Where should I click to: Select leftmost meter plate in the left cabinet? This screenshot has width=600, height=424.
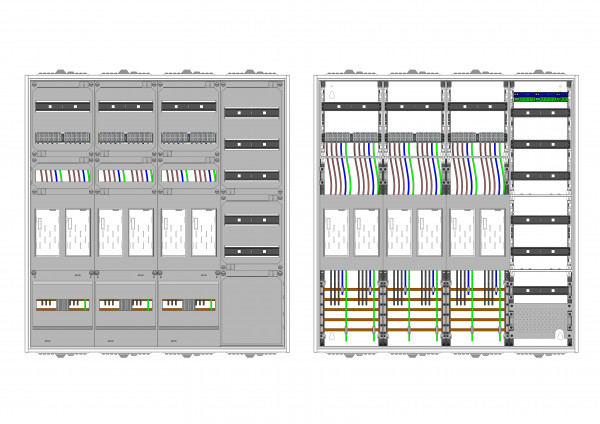pos(47,231)
